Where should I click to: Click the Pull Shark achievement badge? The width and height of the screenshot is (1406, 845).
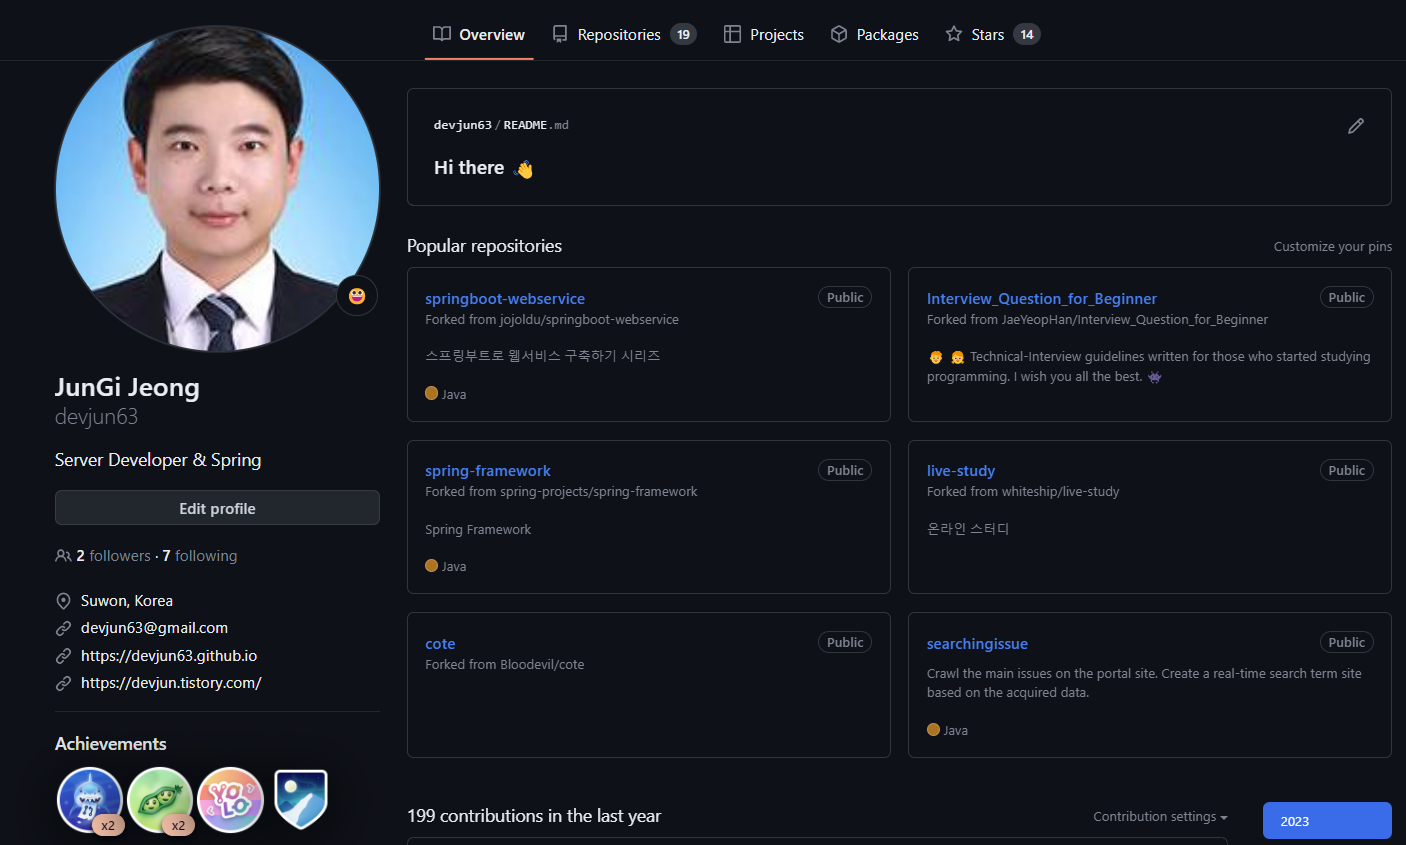90,800
